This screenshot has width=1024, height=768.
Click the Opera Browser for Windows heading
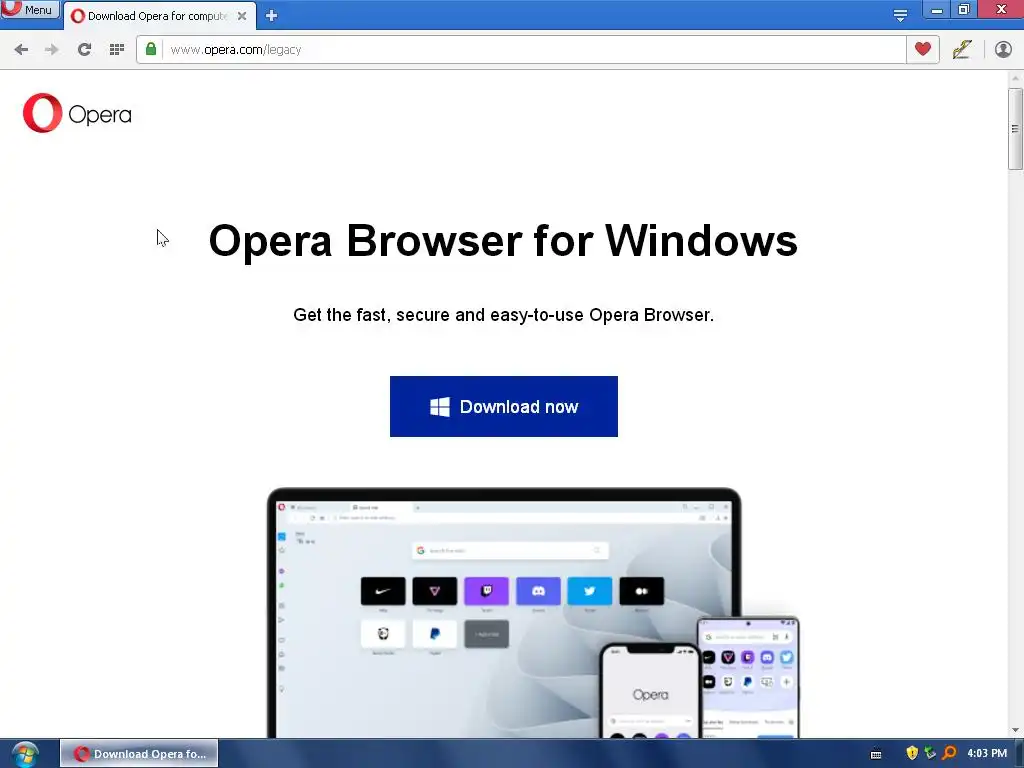[x=503, y=241]
